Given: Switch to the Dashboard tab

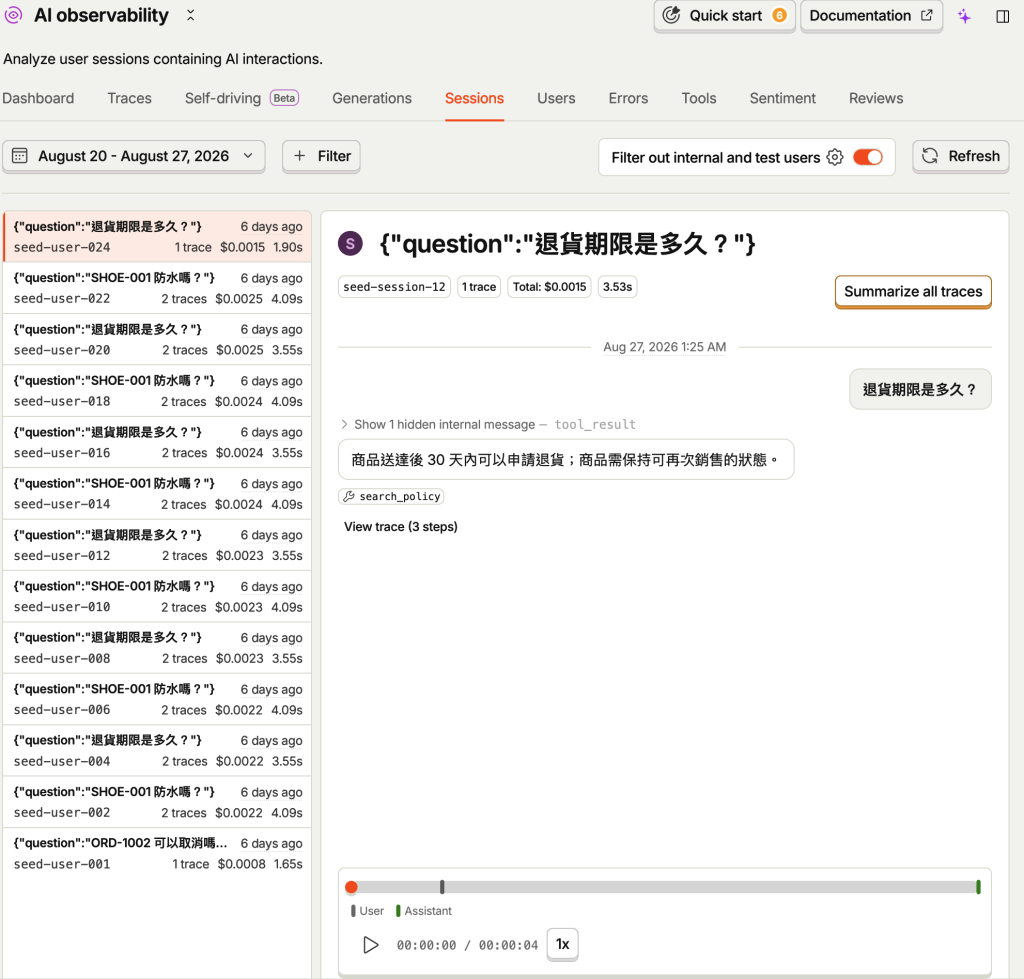Looking at the screenshot, I should tap(38, 98).
